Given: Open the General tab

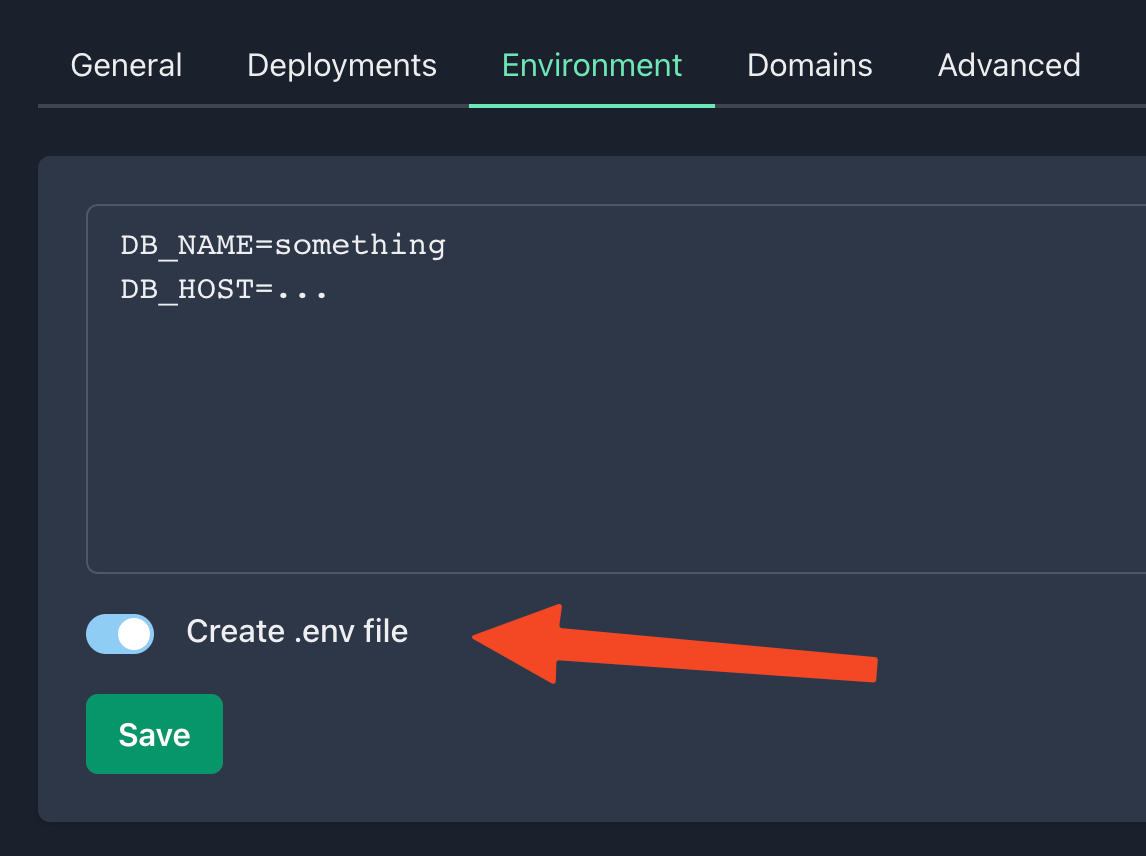Looking at the screenshot, I should pos(126,65).
